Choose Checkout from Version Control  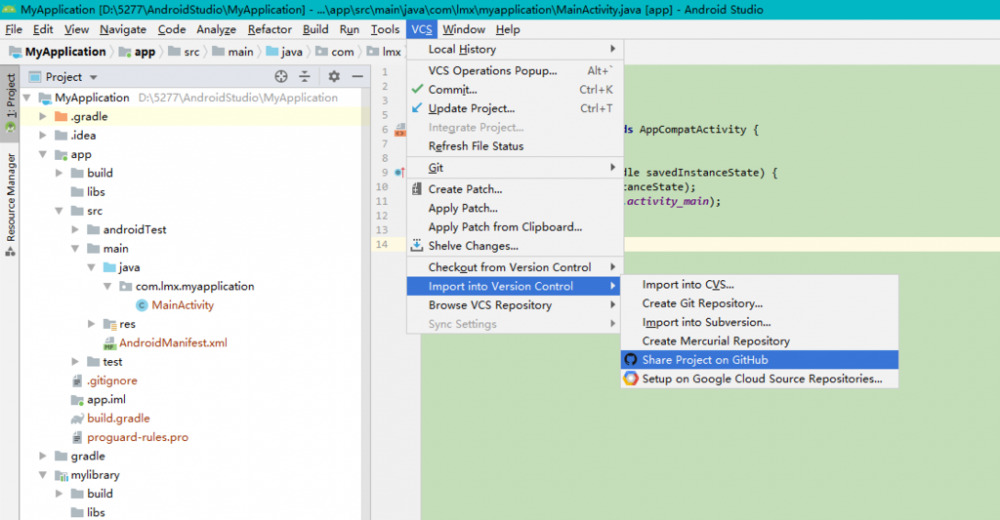click(x=509, y=267)
